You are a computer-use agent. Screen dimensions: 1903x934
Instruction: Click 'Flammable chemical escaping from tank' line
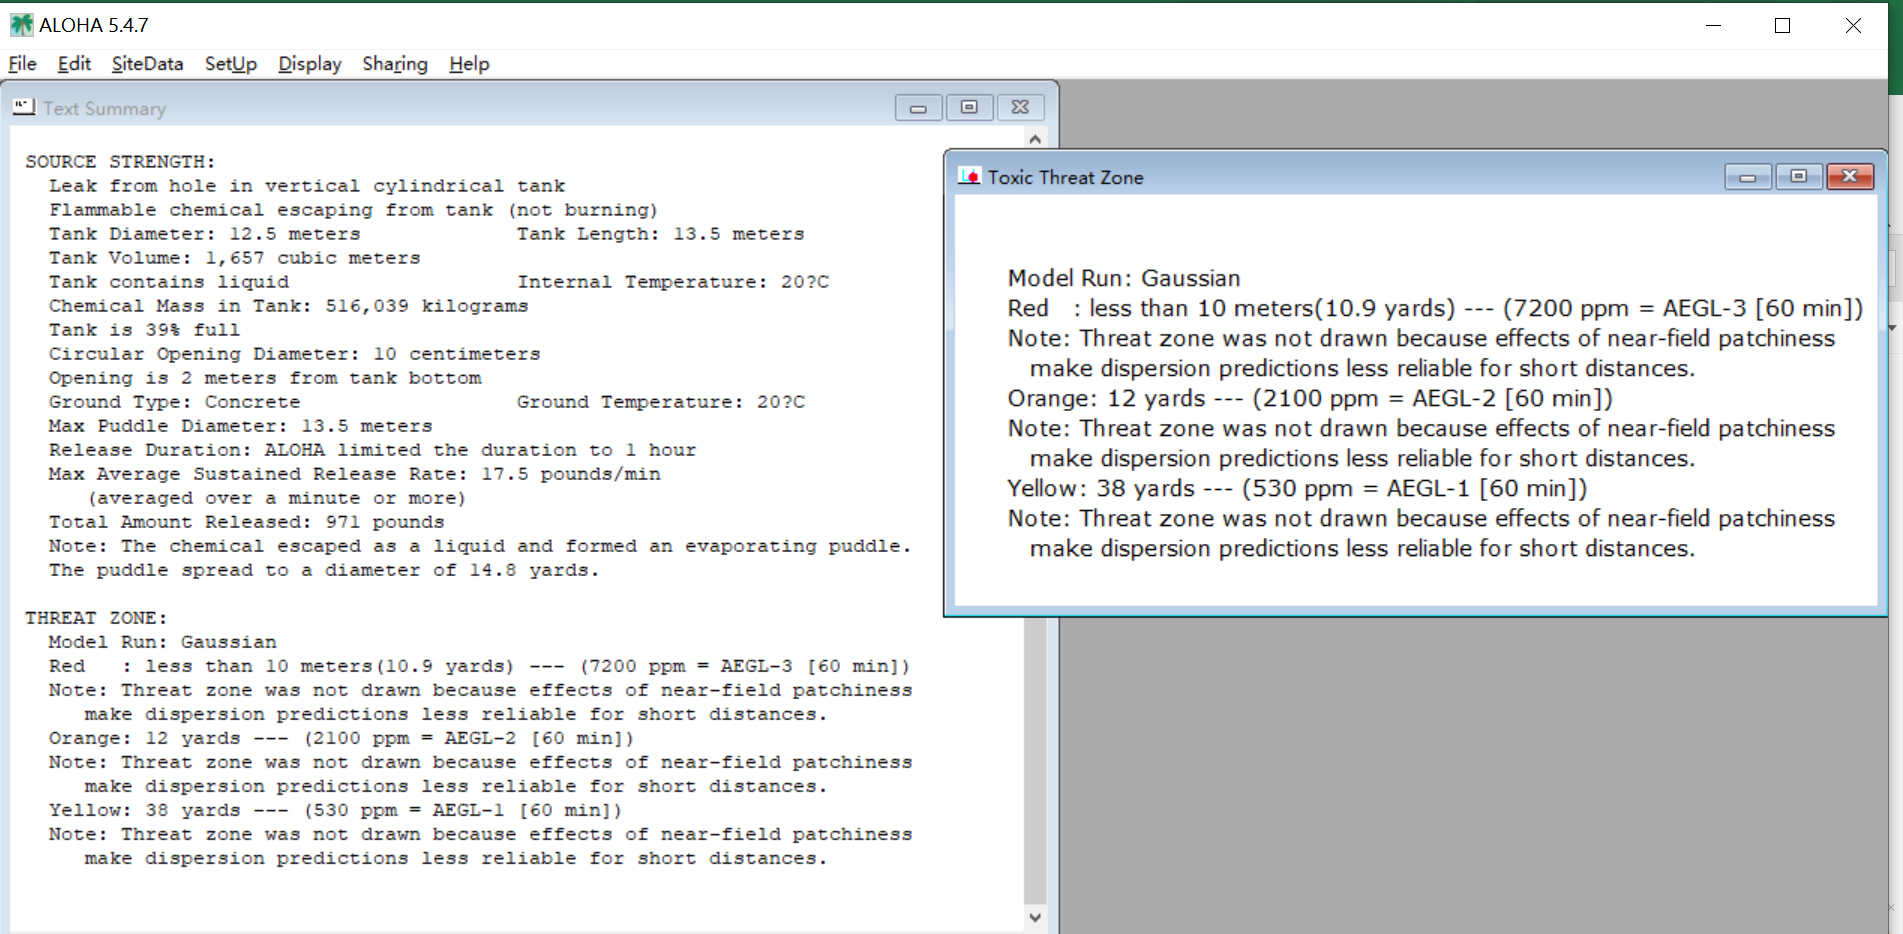pos(354,210)
